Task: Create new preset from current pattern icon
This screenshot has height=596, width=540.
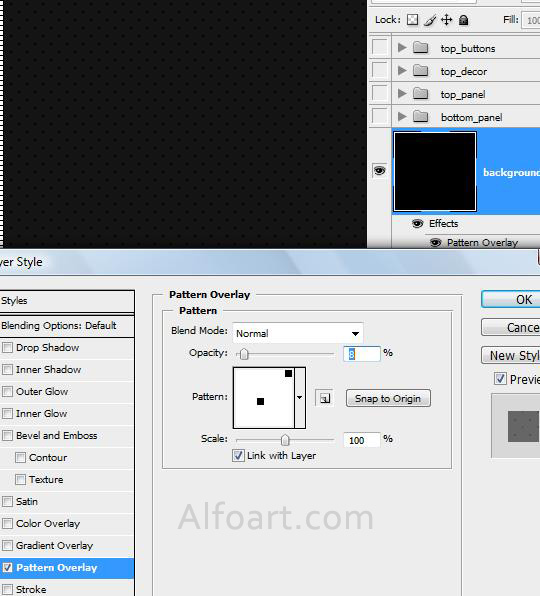Action: [x=325, y=398]
